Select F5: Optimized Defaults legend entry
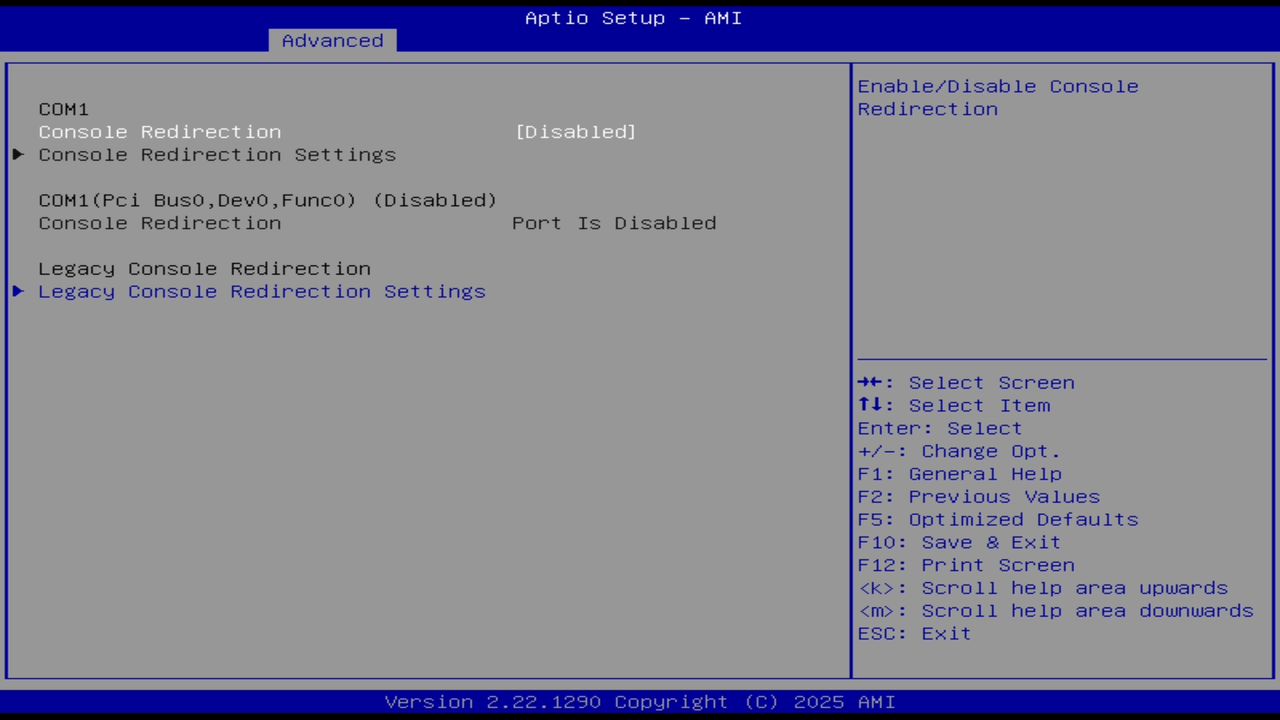 [x=997, y=519]
